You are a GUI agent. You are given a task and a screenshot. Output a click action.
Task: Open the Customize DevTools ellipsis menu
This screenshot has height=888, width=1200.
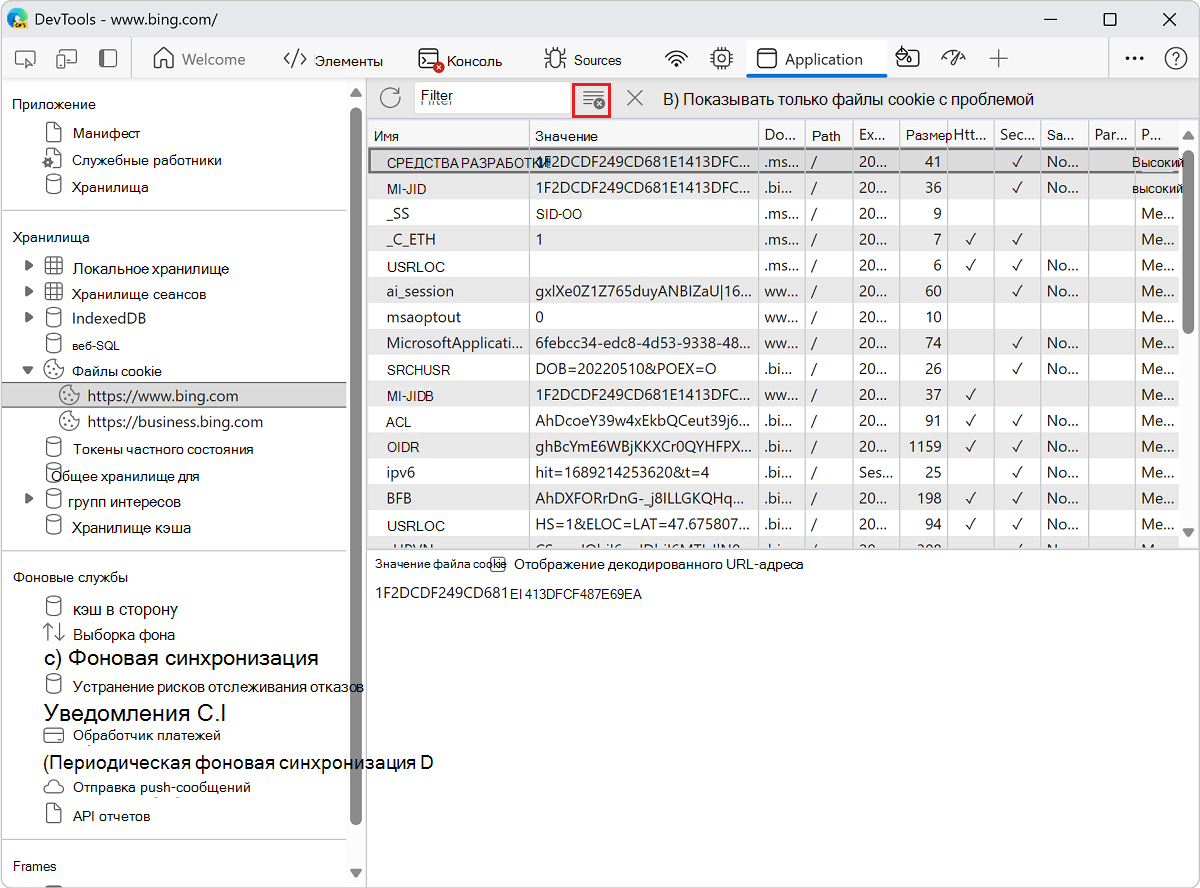[1134, 60]
